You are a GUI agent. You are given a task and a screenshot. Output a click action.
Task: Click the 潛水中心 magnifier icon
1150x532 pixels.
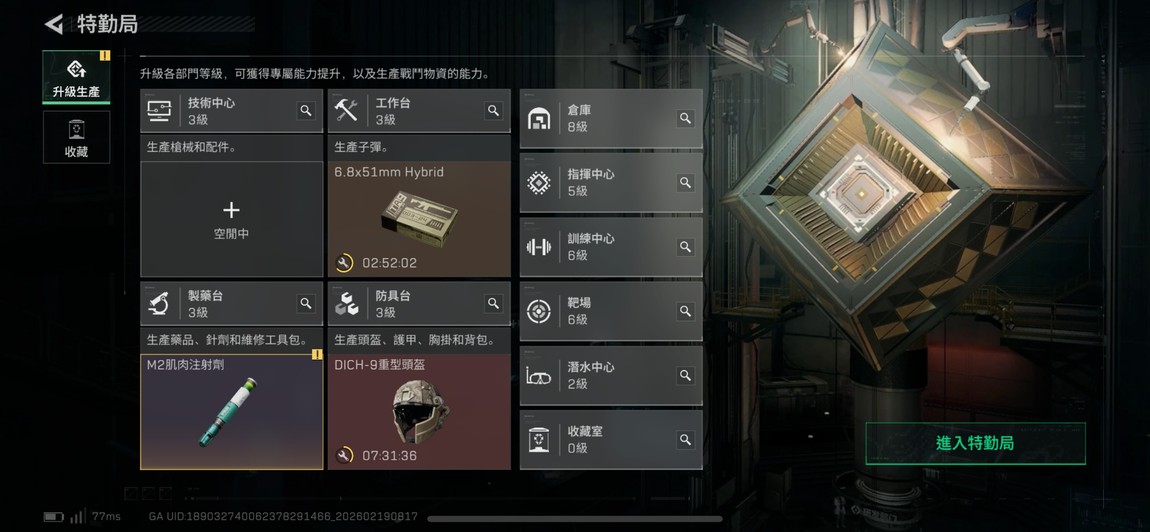pos(685,375)
